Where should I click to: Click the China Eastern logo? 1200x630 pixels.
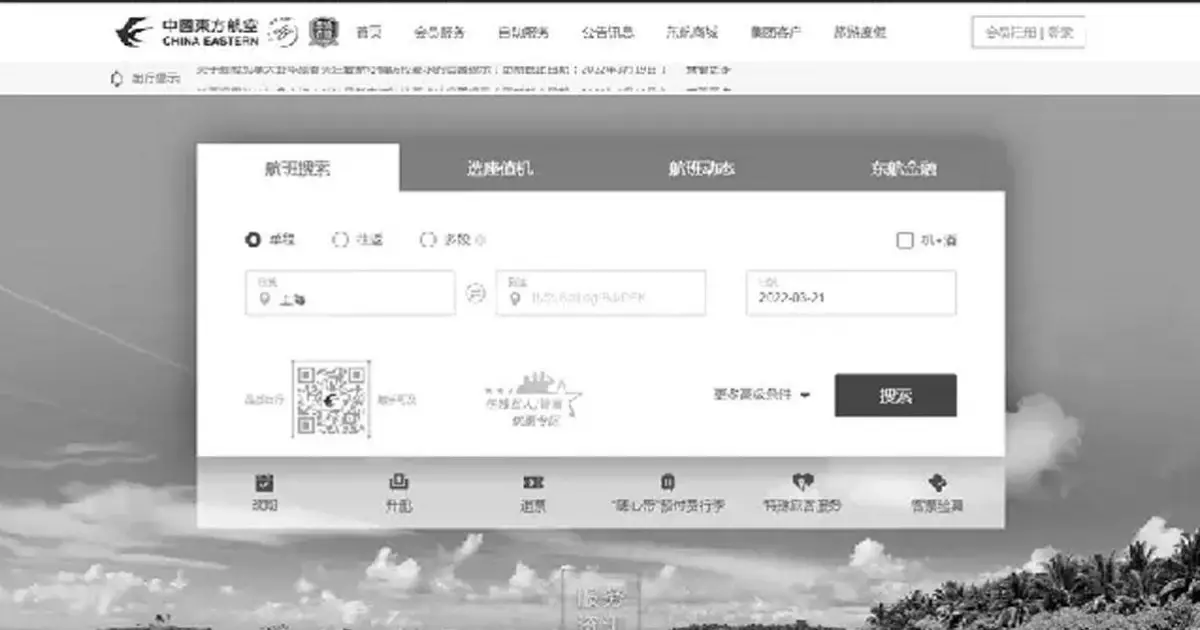[x=187, y=32]
